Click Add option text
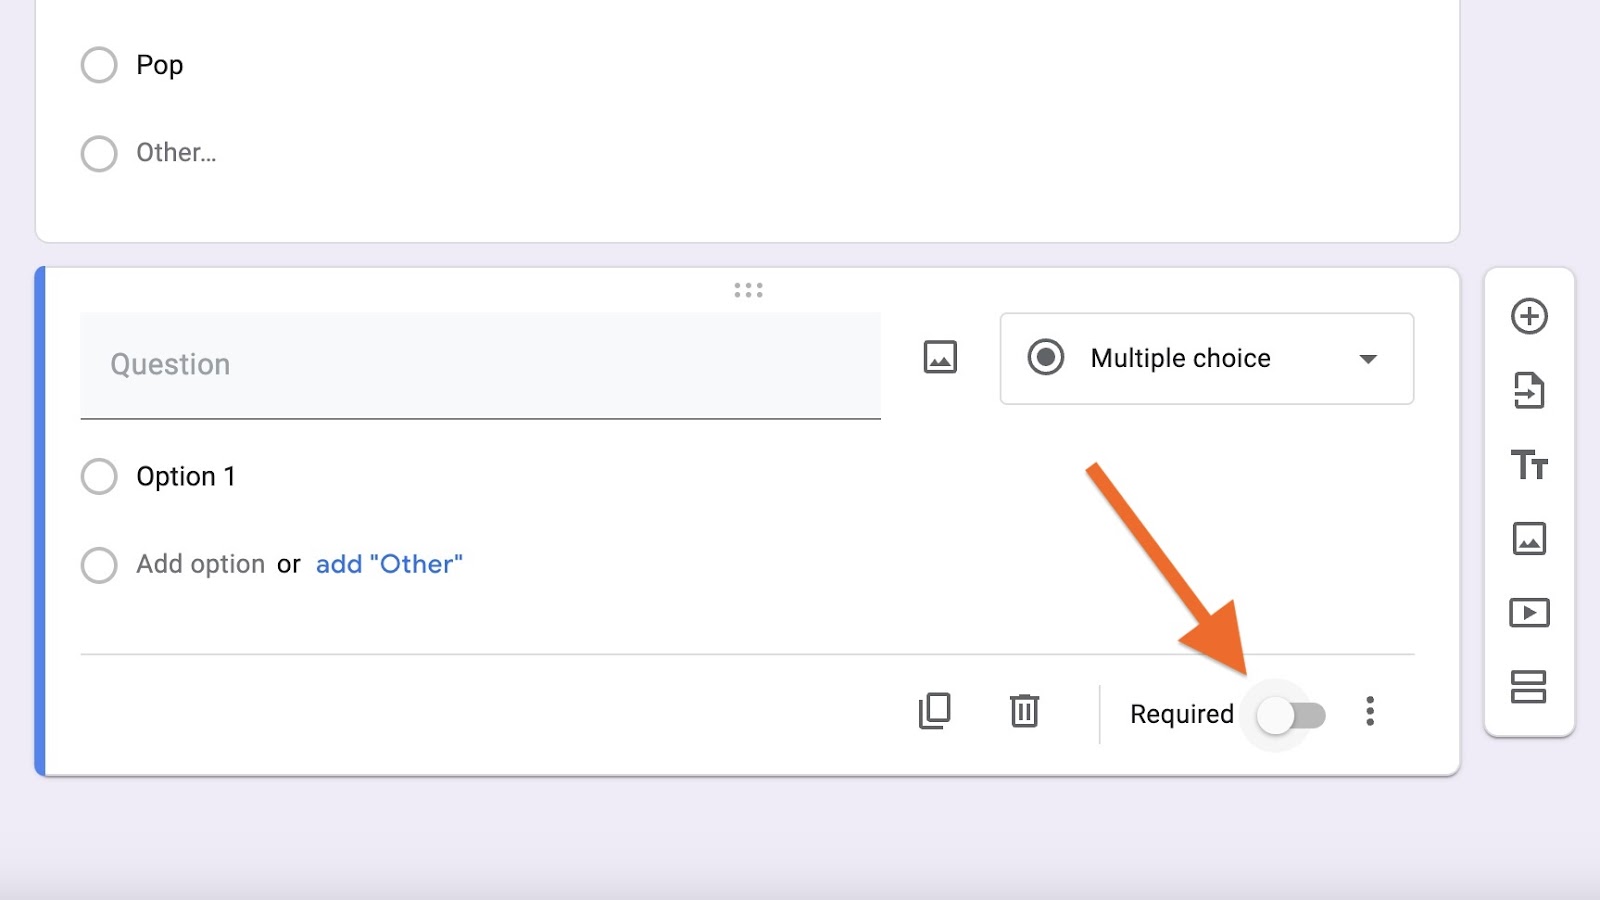 point(200,564)
